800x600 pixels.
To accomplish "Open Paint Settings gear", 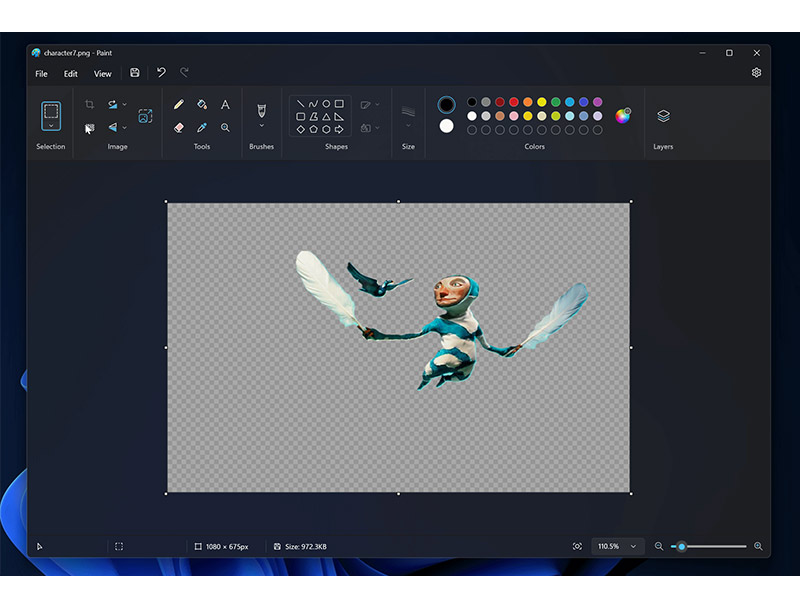I will click(756, 72).
